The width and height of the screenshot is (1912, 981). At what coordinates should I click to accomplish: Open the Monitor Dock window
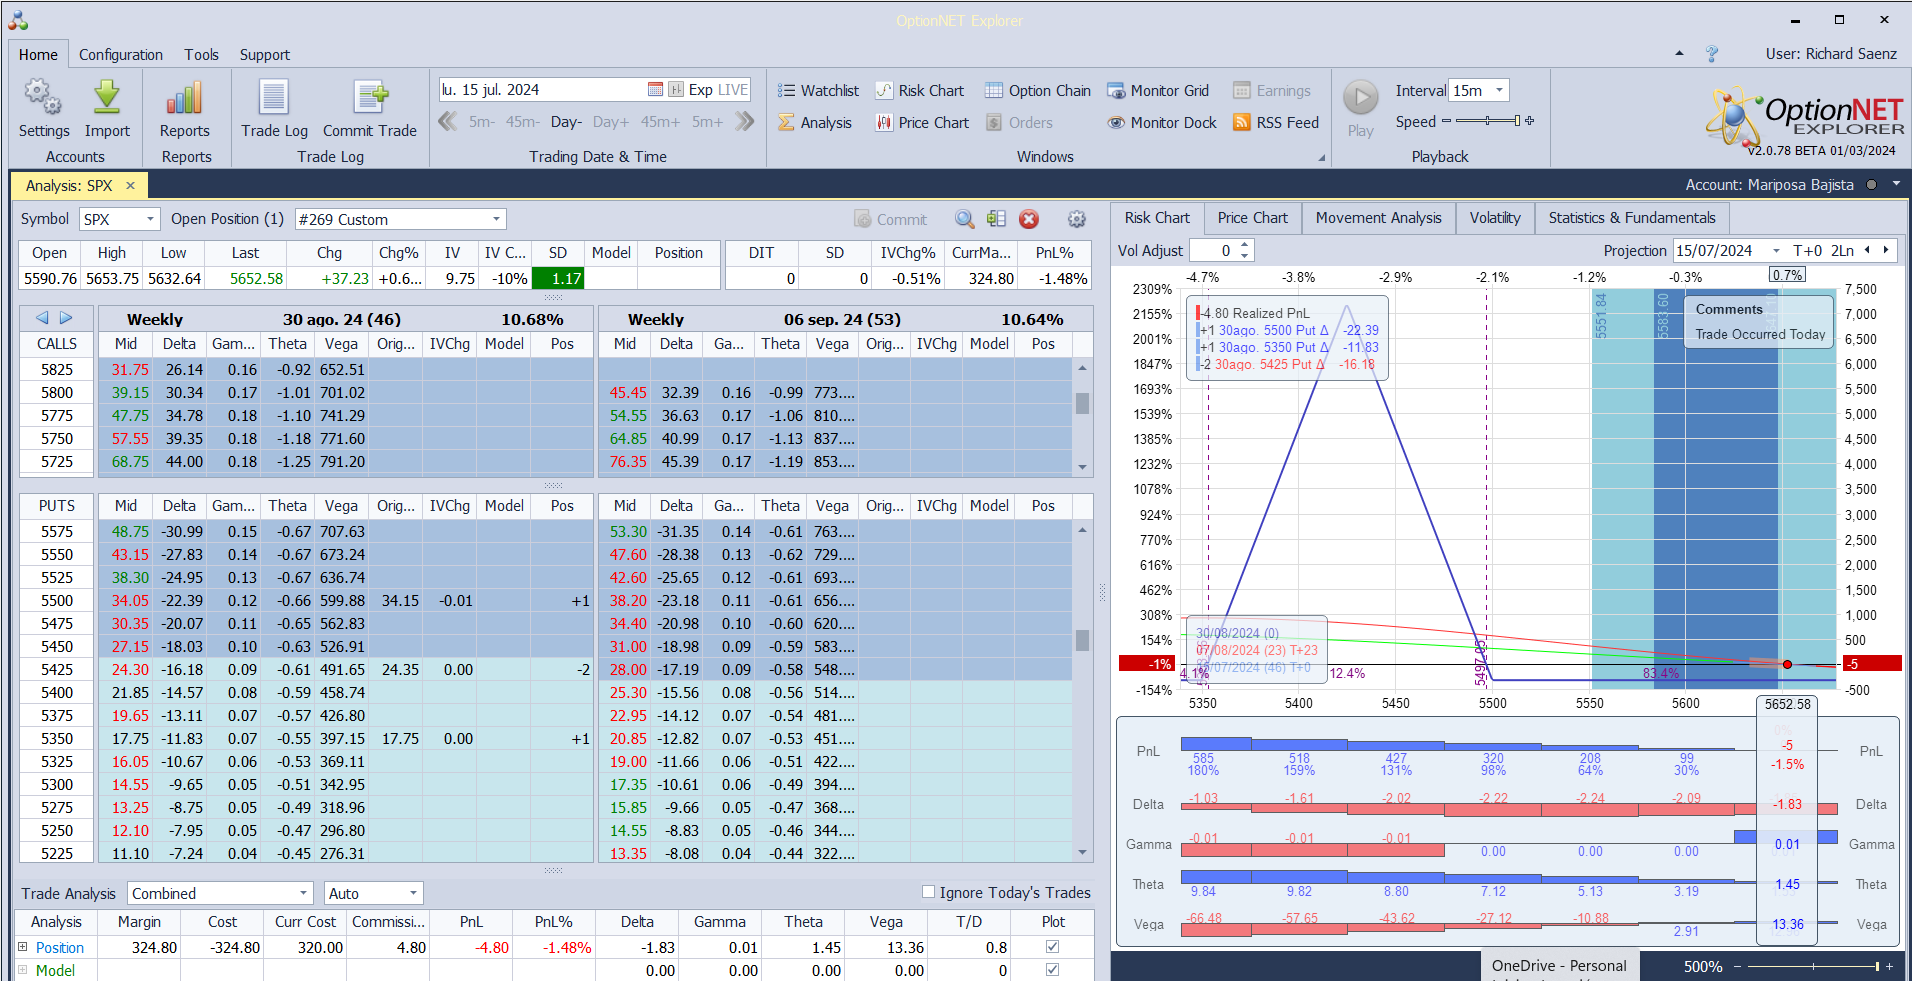point(1162,122)
